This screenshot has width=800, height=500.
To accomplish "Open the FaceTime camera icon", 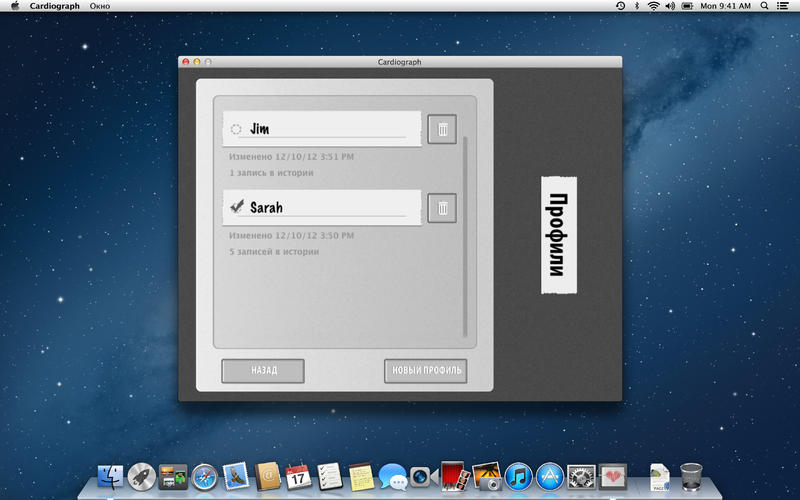I will click(x=424, y=477).
